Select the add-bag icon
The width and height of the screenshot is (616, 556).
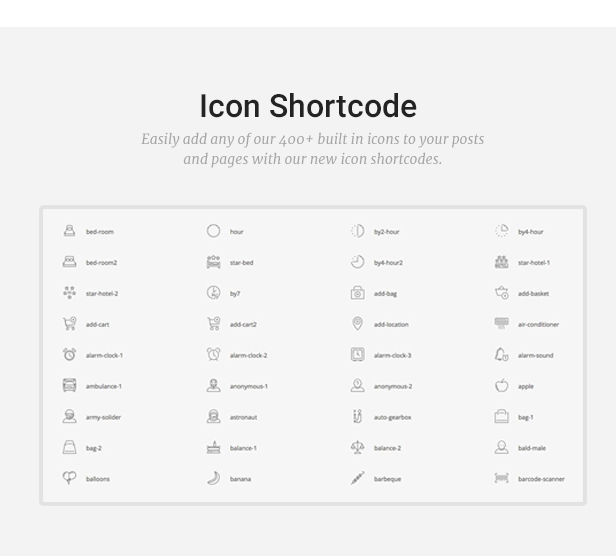[357, 293]
